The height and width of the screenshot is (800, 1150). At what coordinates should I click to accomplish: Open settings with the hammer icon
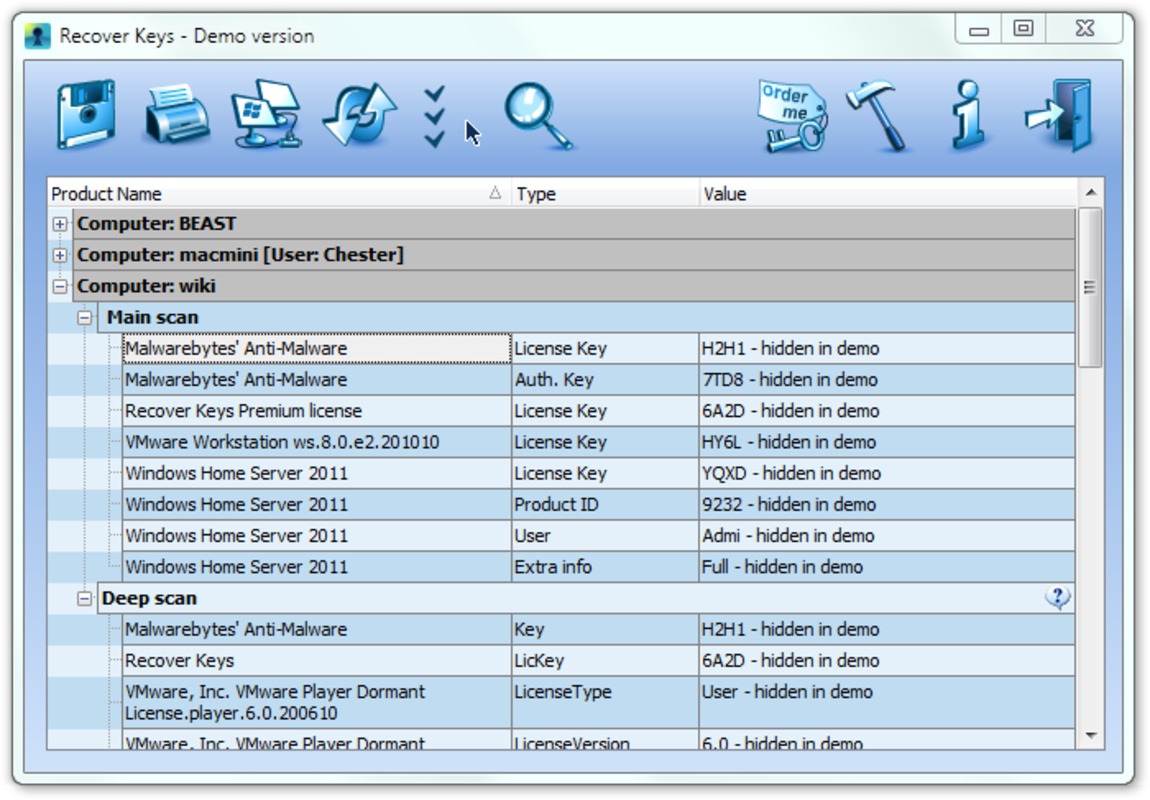click(877, 116)
